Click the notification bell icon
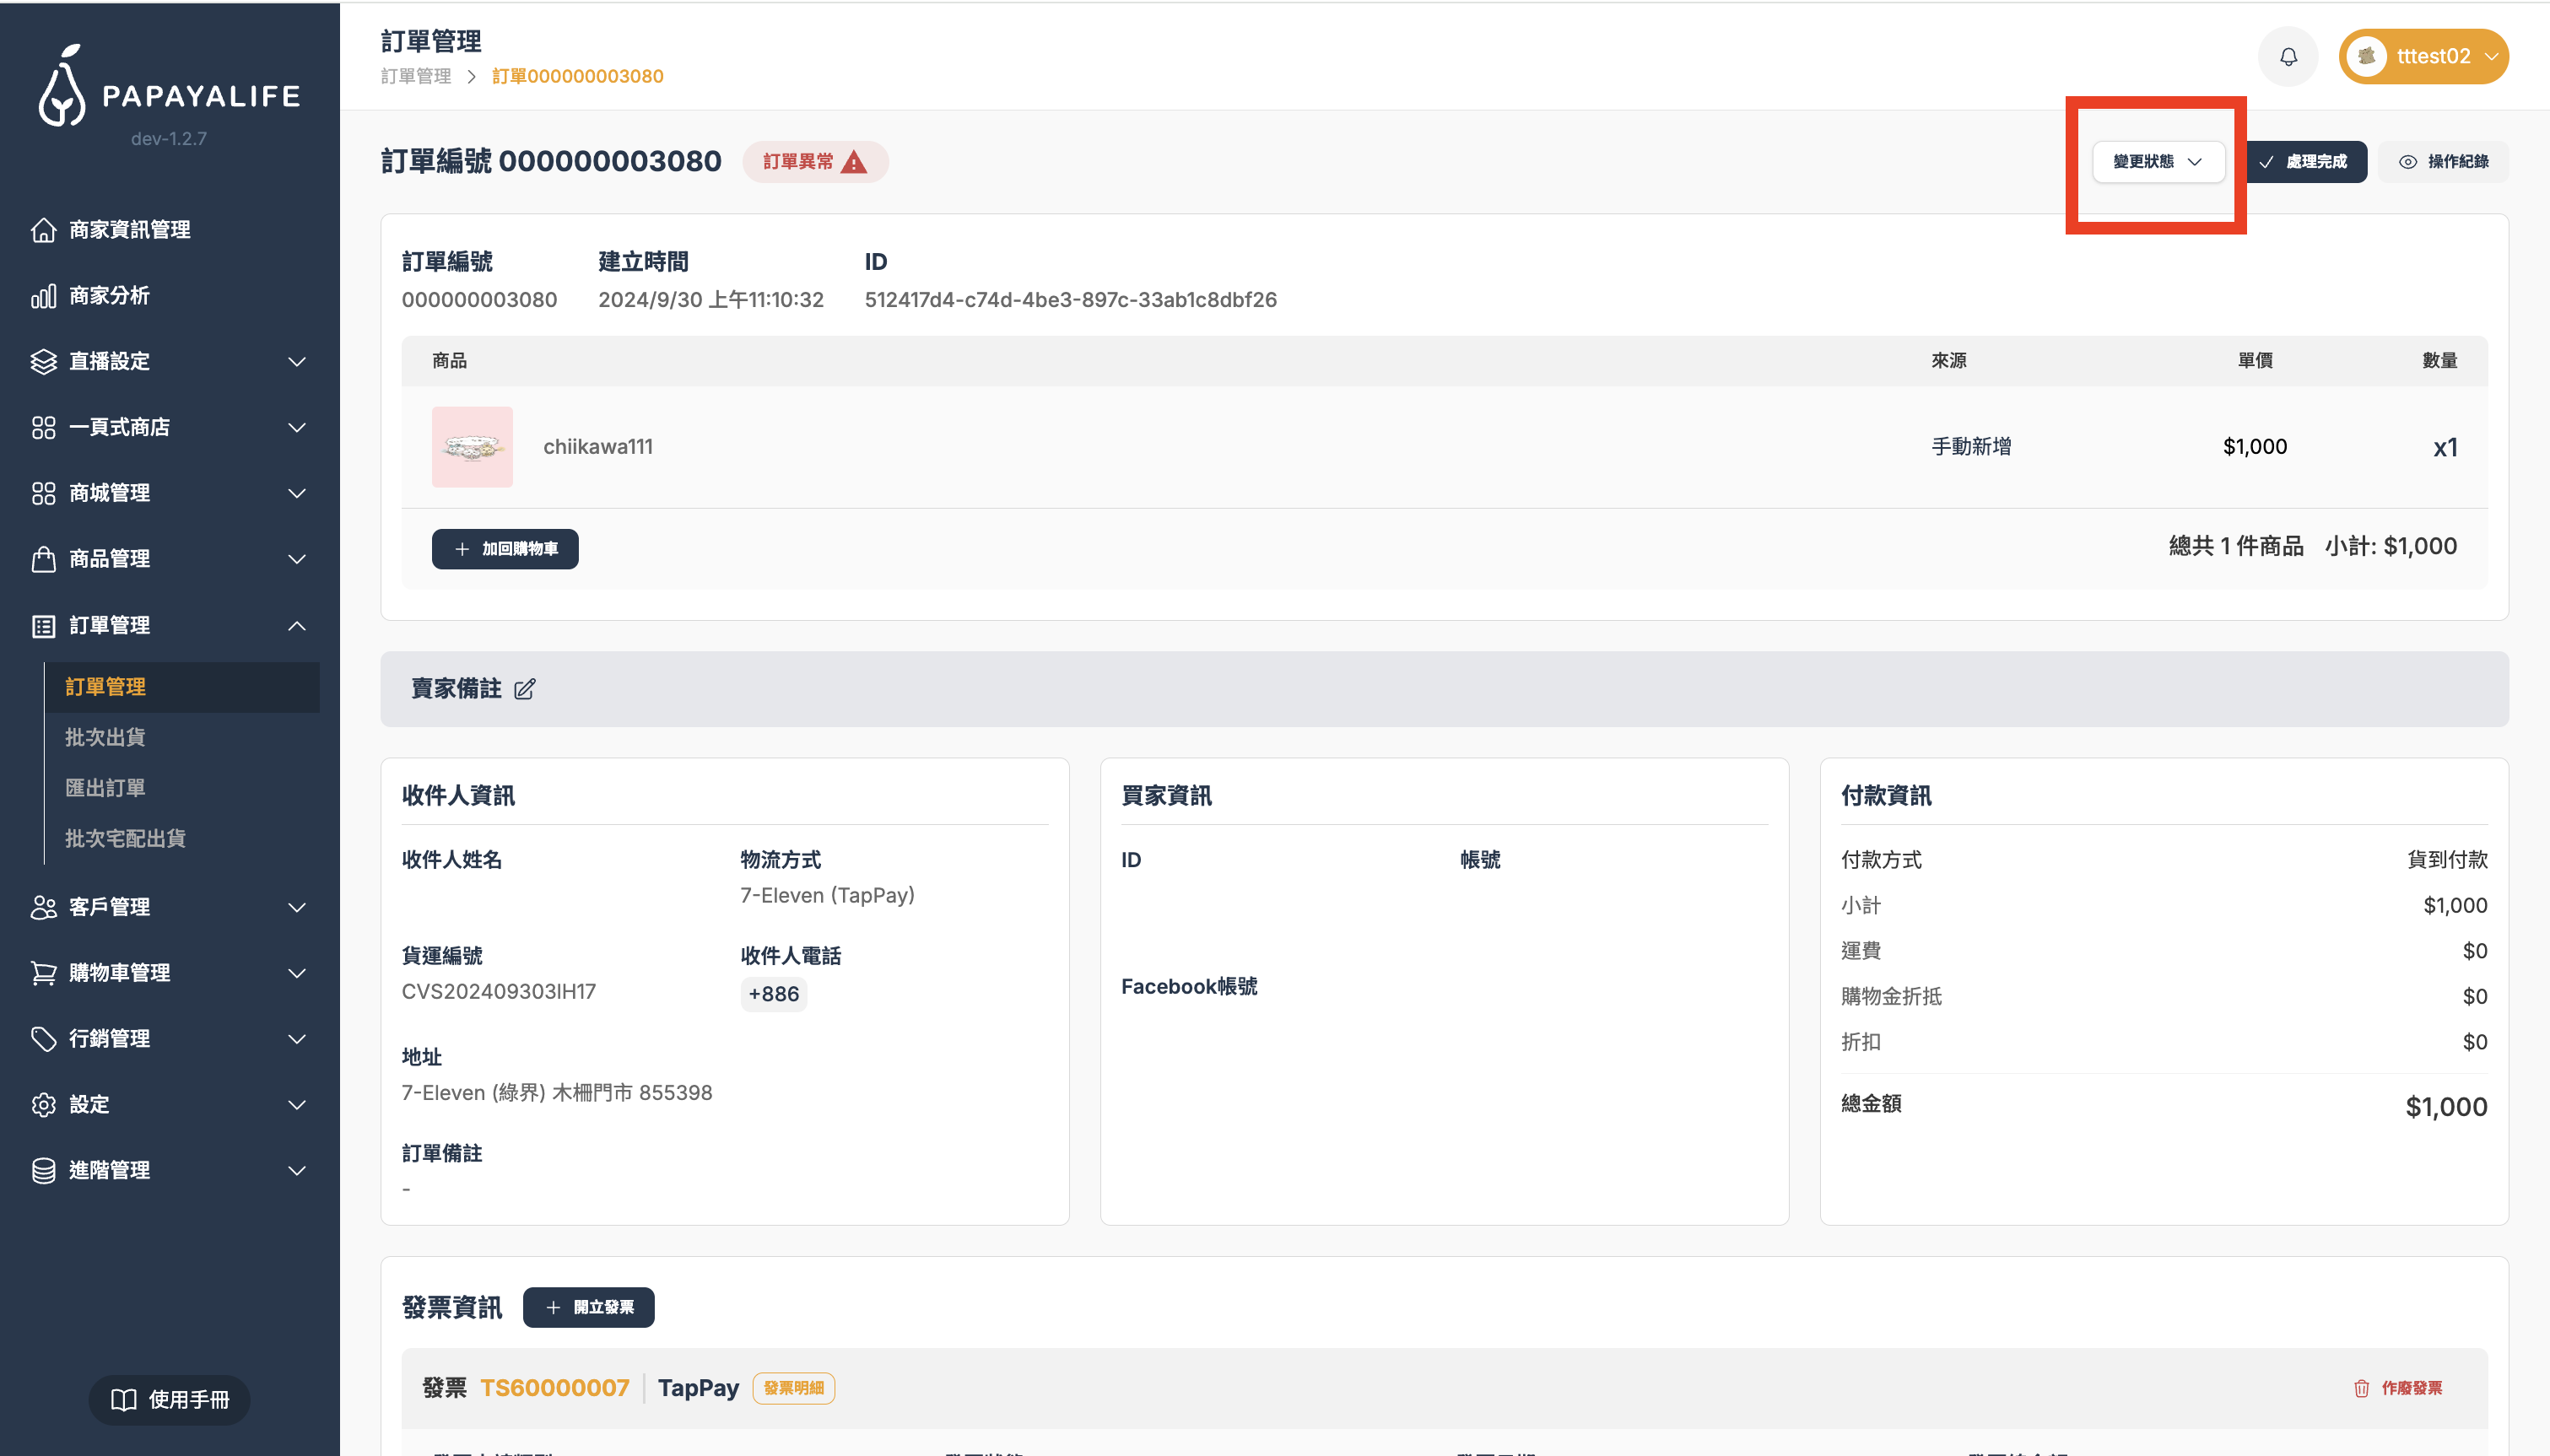 pos(2287,57)
